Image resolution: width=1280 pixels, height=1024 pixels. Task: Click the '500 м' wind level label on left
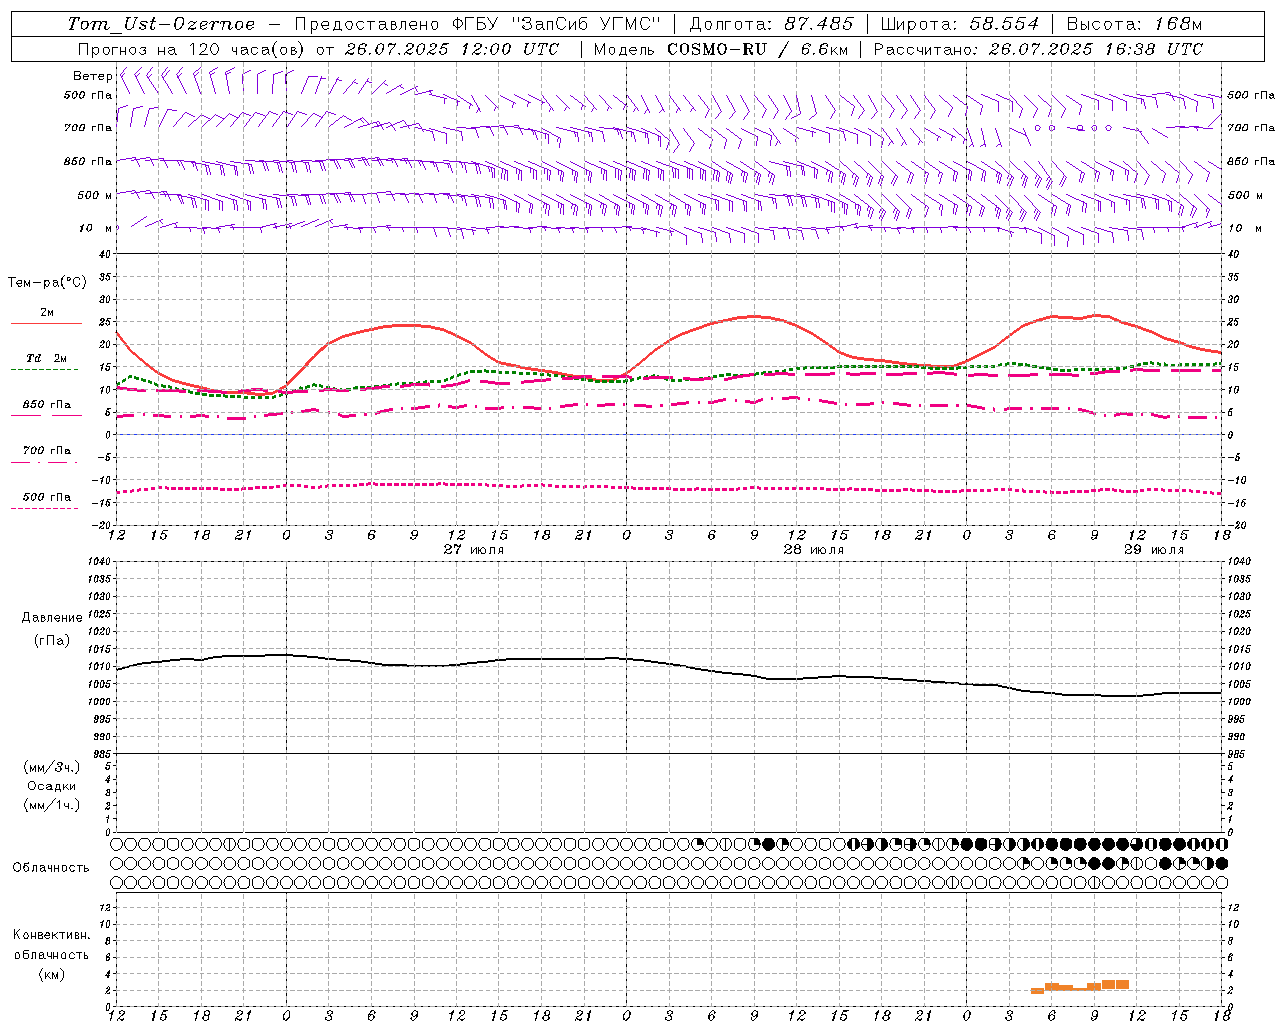pos(95,195)
